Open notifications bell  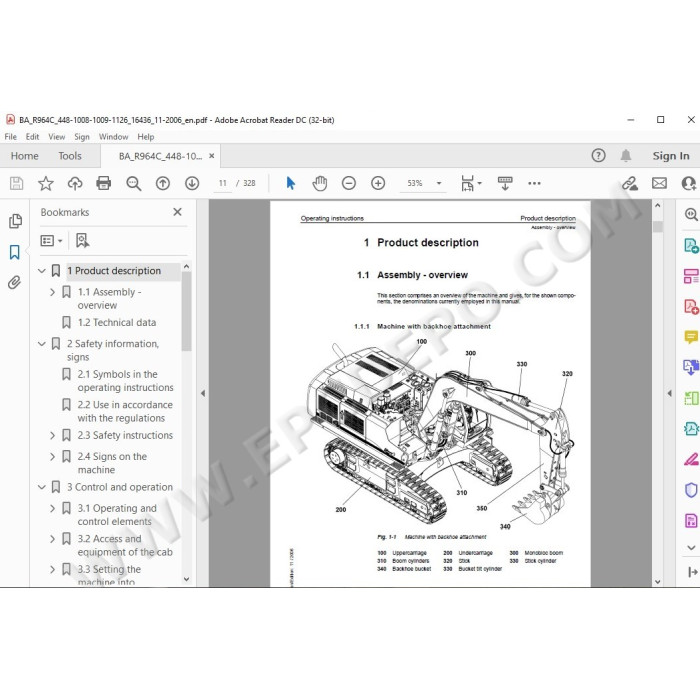click(626, 155)
